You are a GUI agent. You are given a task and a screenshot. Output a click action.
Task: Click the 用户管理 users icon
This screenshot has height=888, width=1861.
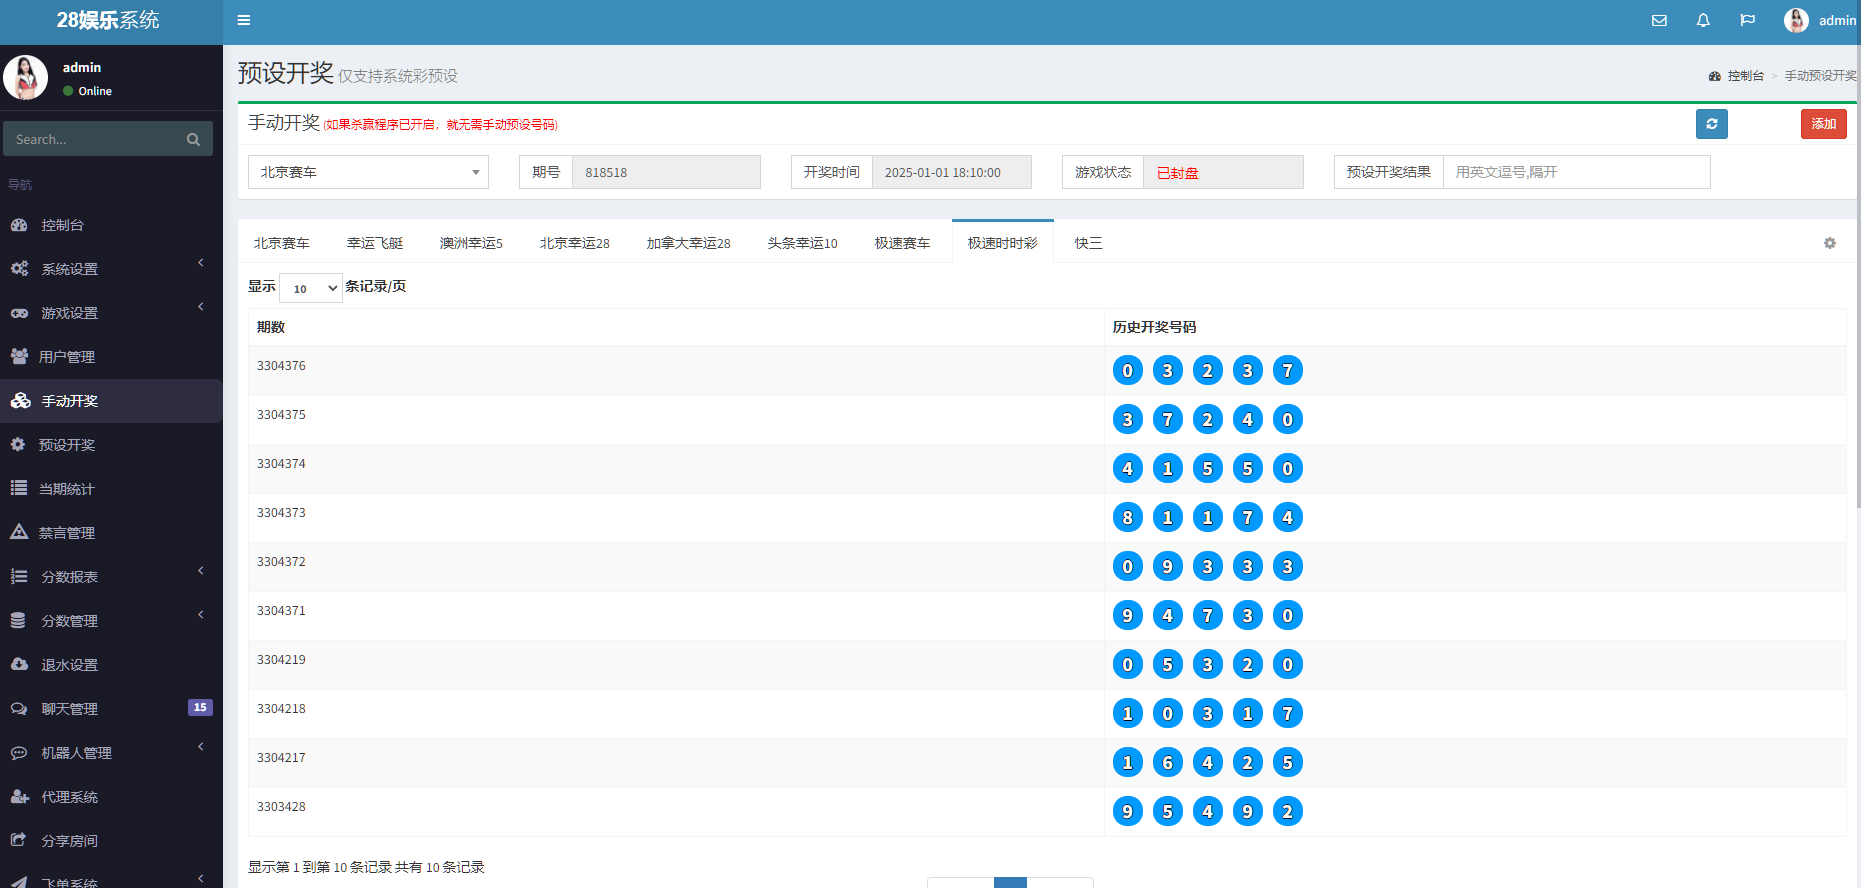[19, 357]
